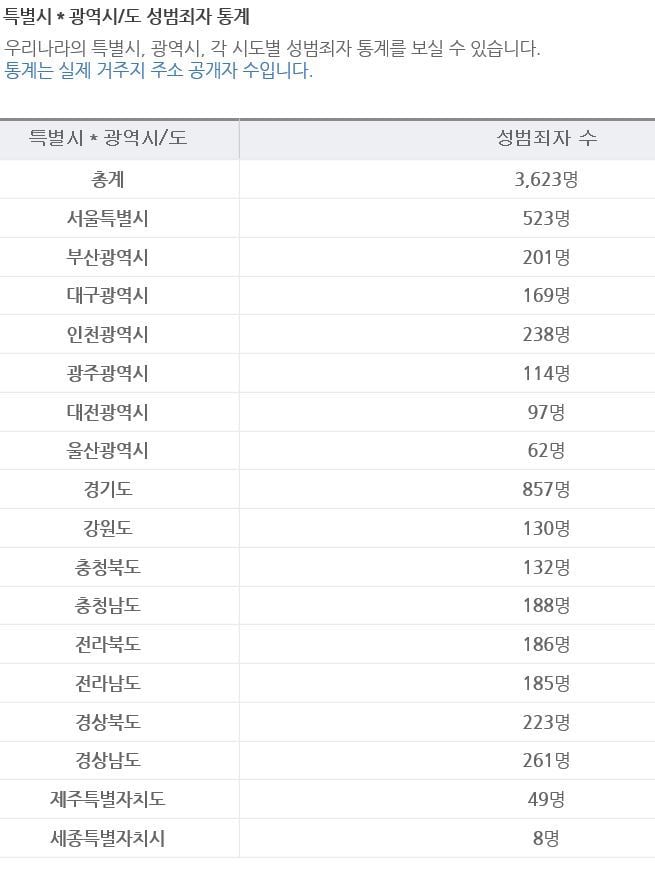Select the 부산광역시 region cell
This screenshot has width=655, height=870.
[108, 257]
